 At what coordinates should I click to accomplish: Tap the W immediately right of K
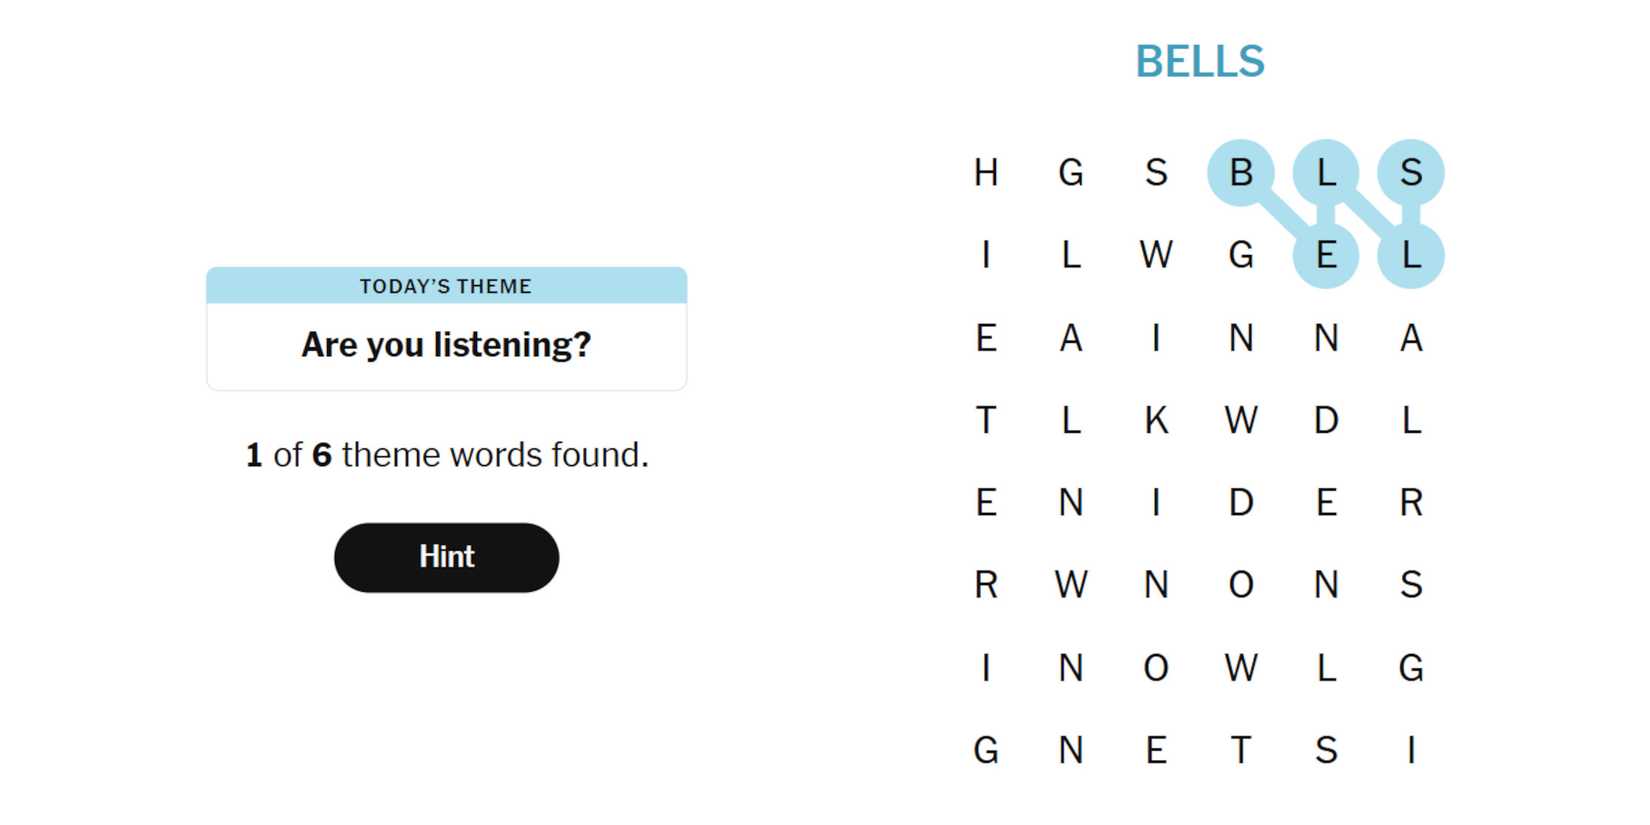pyautogui.click(x=1241, y=420)
